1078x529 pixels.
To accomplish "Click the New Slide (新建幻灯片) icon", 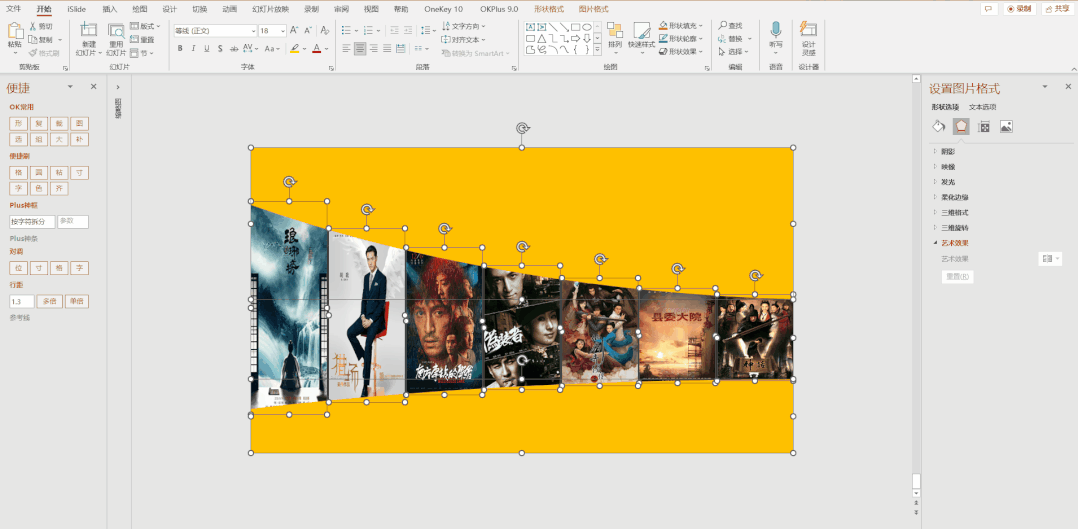I will tap(88, 30).
